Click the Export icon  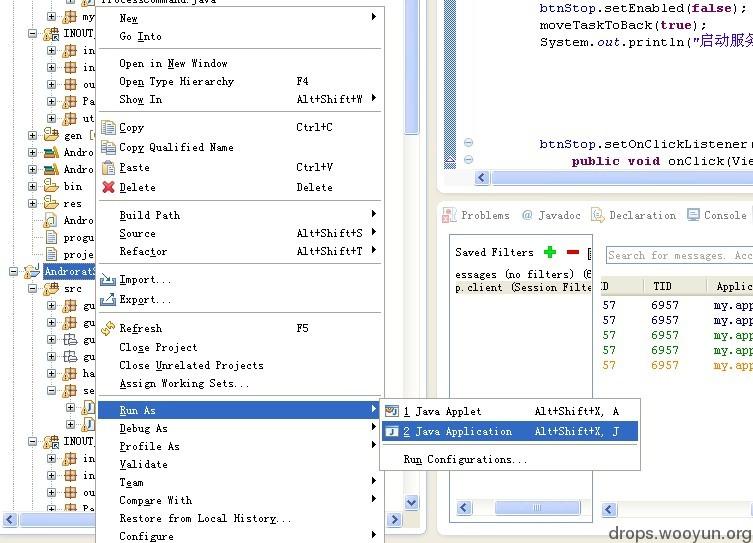click(108, 300)
